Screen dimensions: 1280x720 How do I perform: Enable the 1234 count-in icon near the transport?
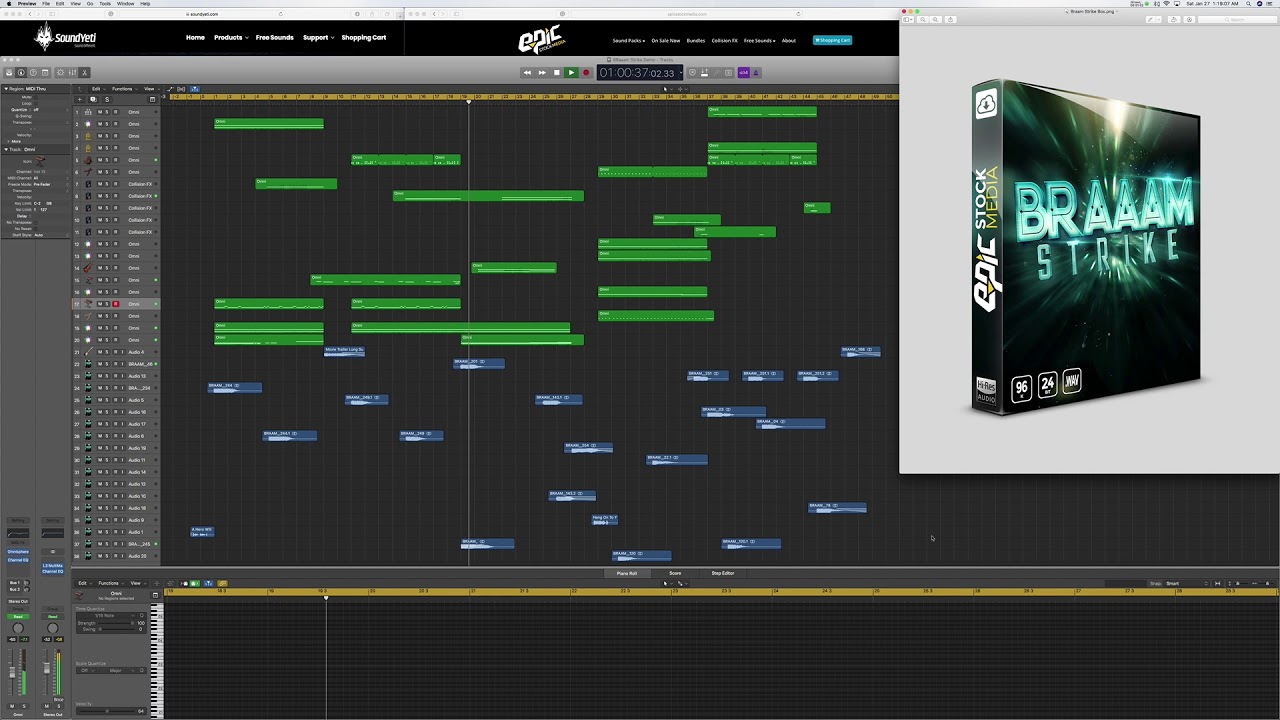tap(743, 72)
